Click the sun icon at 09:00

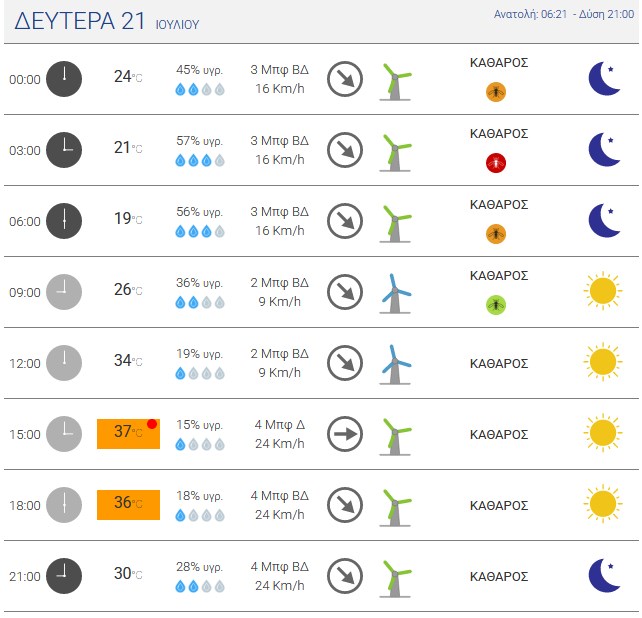point(603,291)
